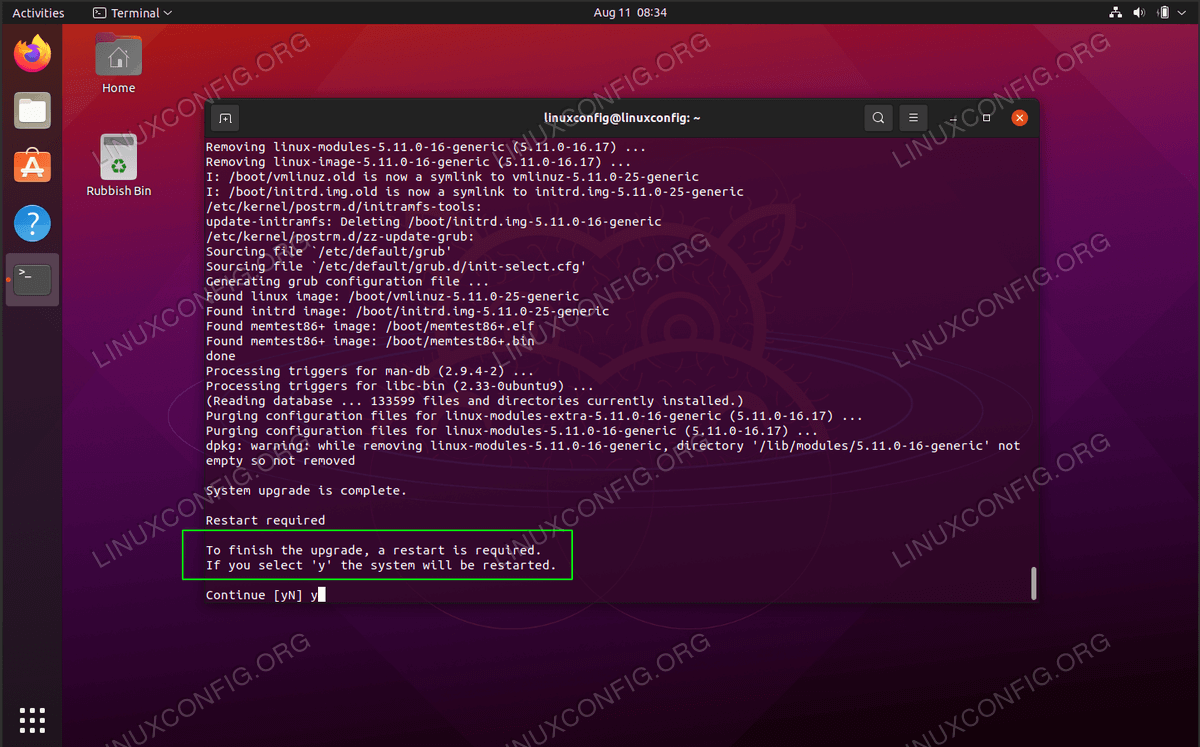Launch the Files manager from the dock
Screen dimensions: 1200x747
[32, 110]
